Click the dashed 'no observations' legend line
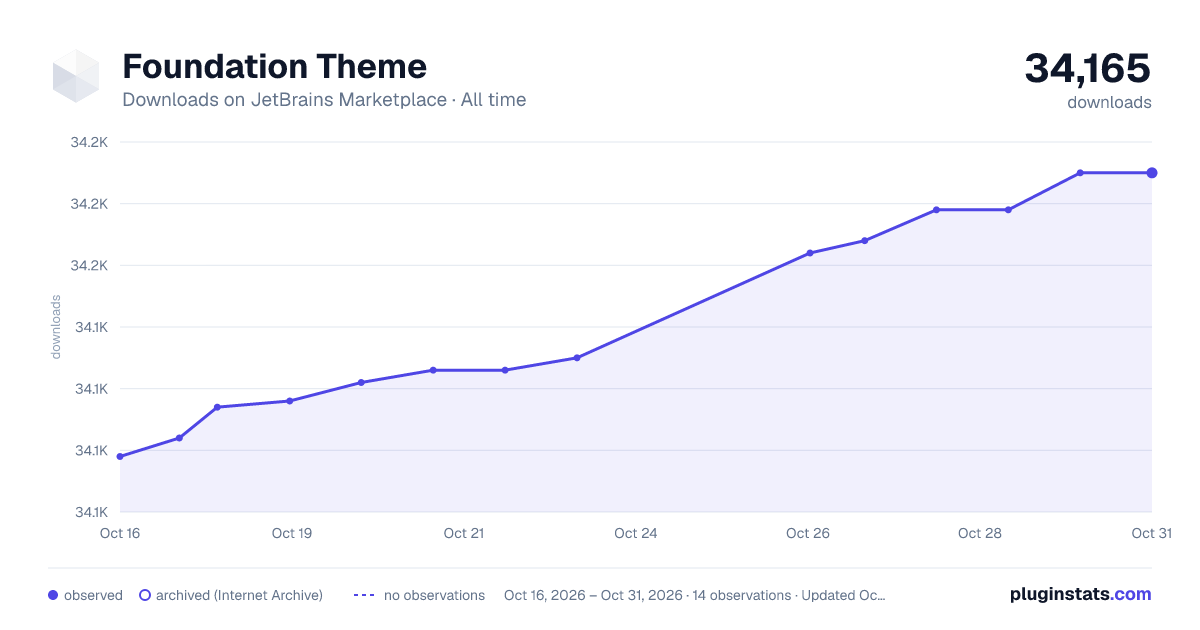 (x=364, y=595)
